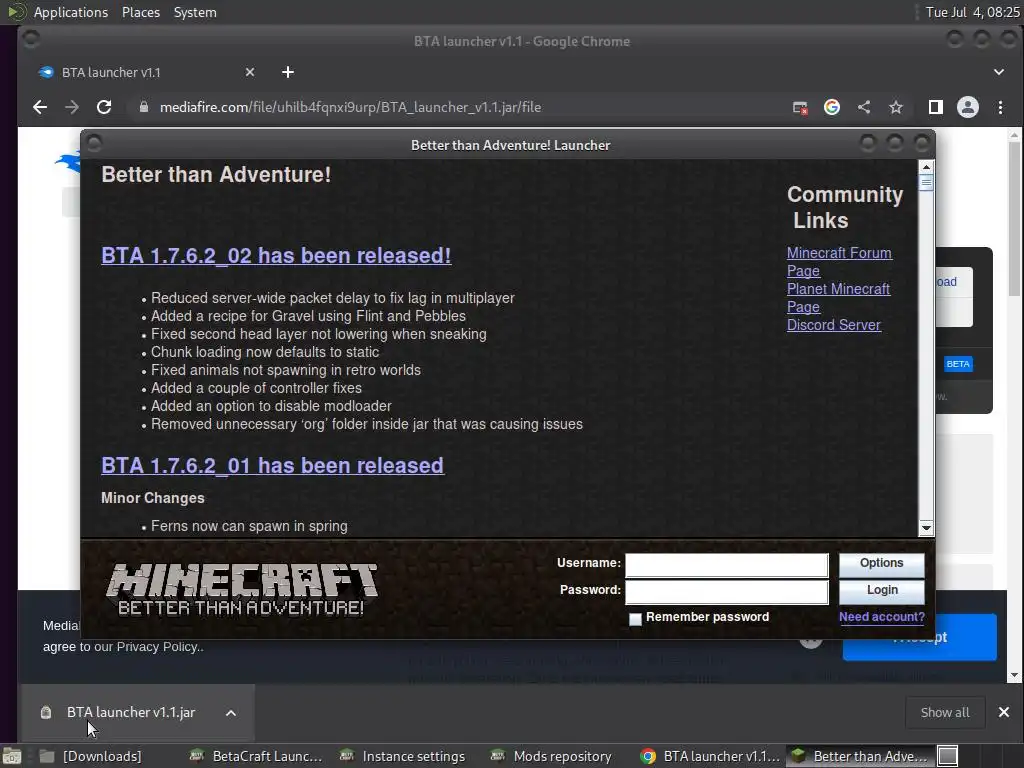Open Chrome's three-dot menu
The width and height of the screenshot is (1024, 768).
(x=1000, y=107)
